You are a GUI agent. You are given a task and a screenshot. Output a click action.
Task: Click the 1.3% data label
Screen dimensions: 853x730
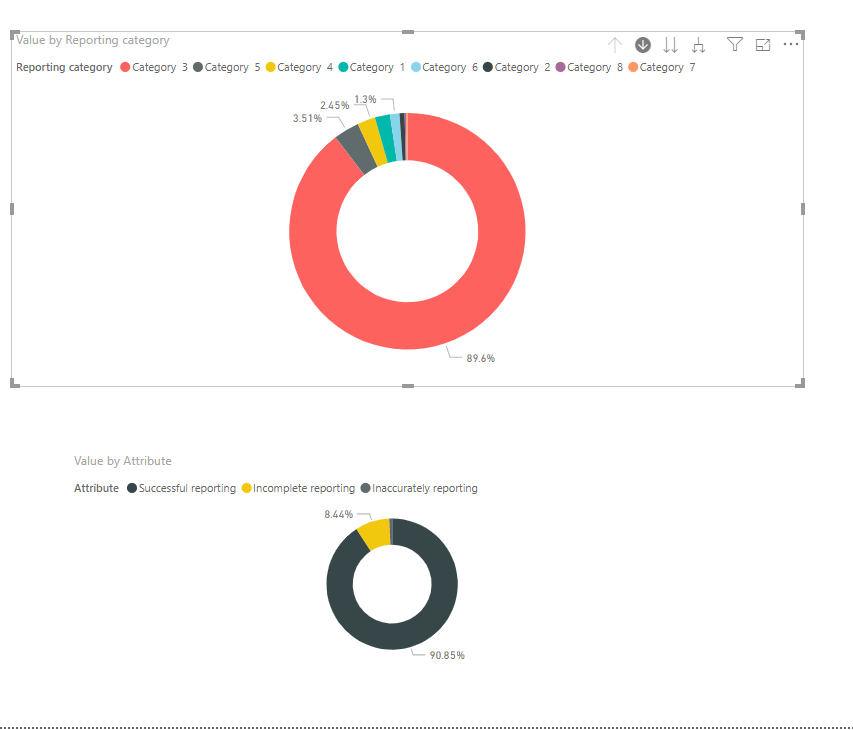click(365, 99)
